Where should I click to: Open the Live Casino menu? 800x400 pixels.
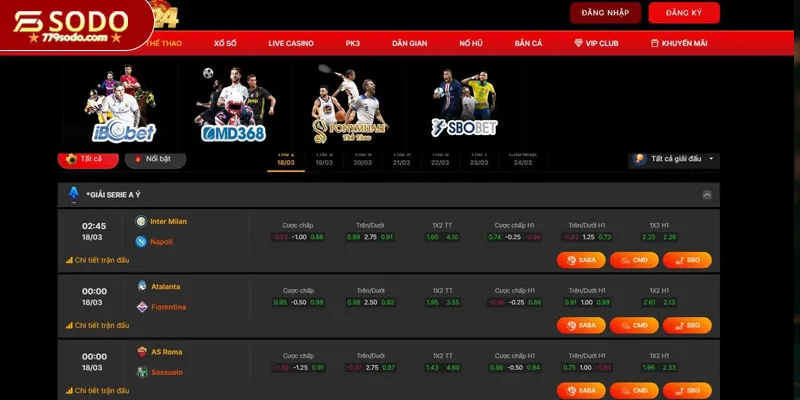(x=291, y=43)
